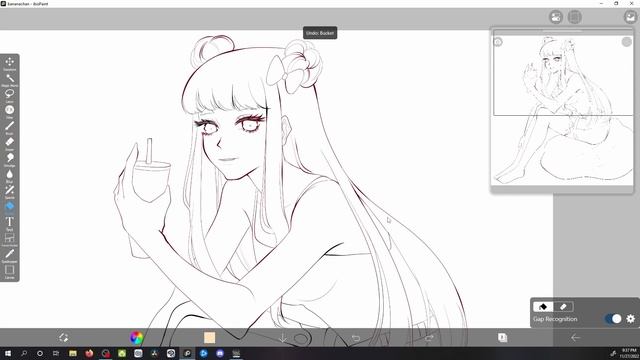The image size is (640, 360).
Task: Open the Filter FX tool
Action: [9, 111]
